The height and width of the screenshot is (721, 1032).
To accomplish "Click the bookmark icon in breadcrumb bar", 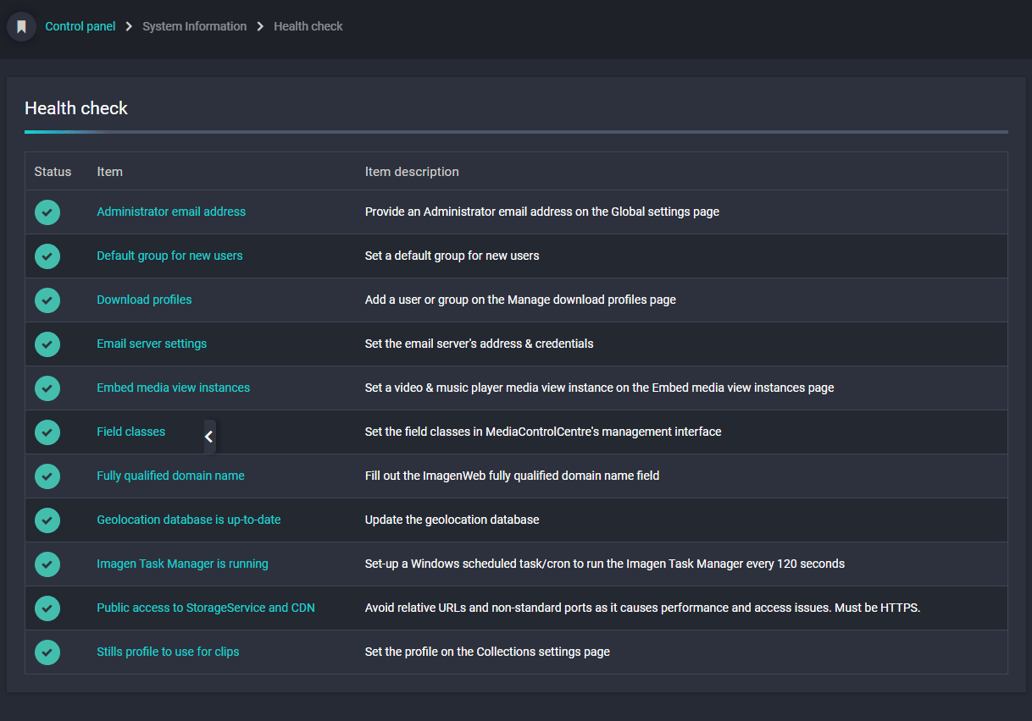I will (21, 26).
